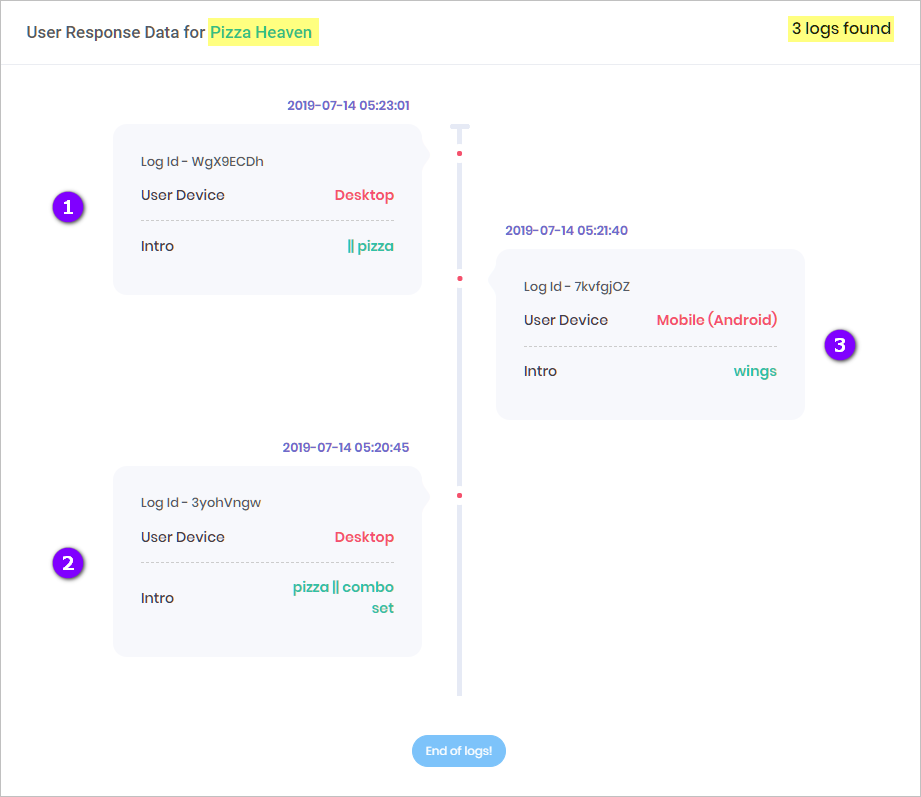Click Intro label in WgX9ECDh card
Image resolution: width=921 pixels, height=797 pixels.
[157, 246]
